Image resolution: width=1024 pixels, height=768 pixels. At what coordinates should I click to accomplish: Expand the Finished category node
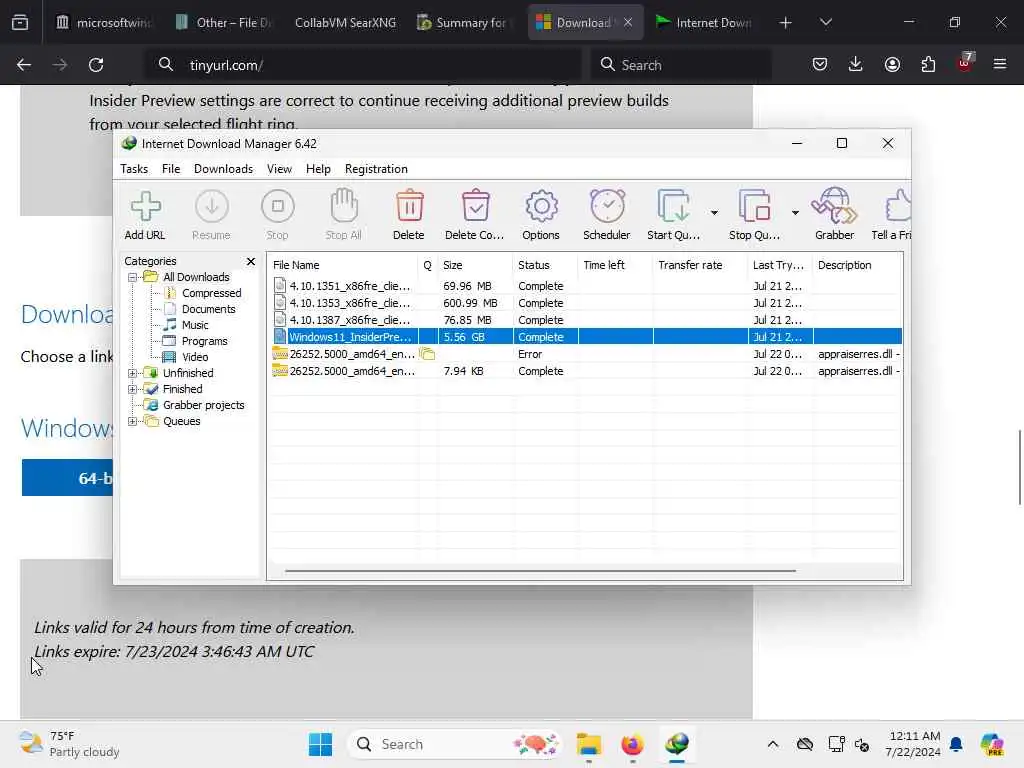(x=133, y=389)
